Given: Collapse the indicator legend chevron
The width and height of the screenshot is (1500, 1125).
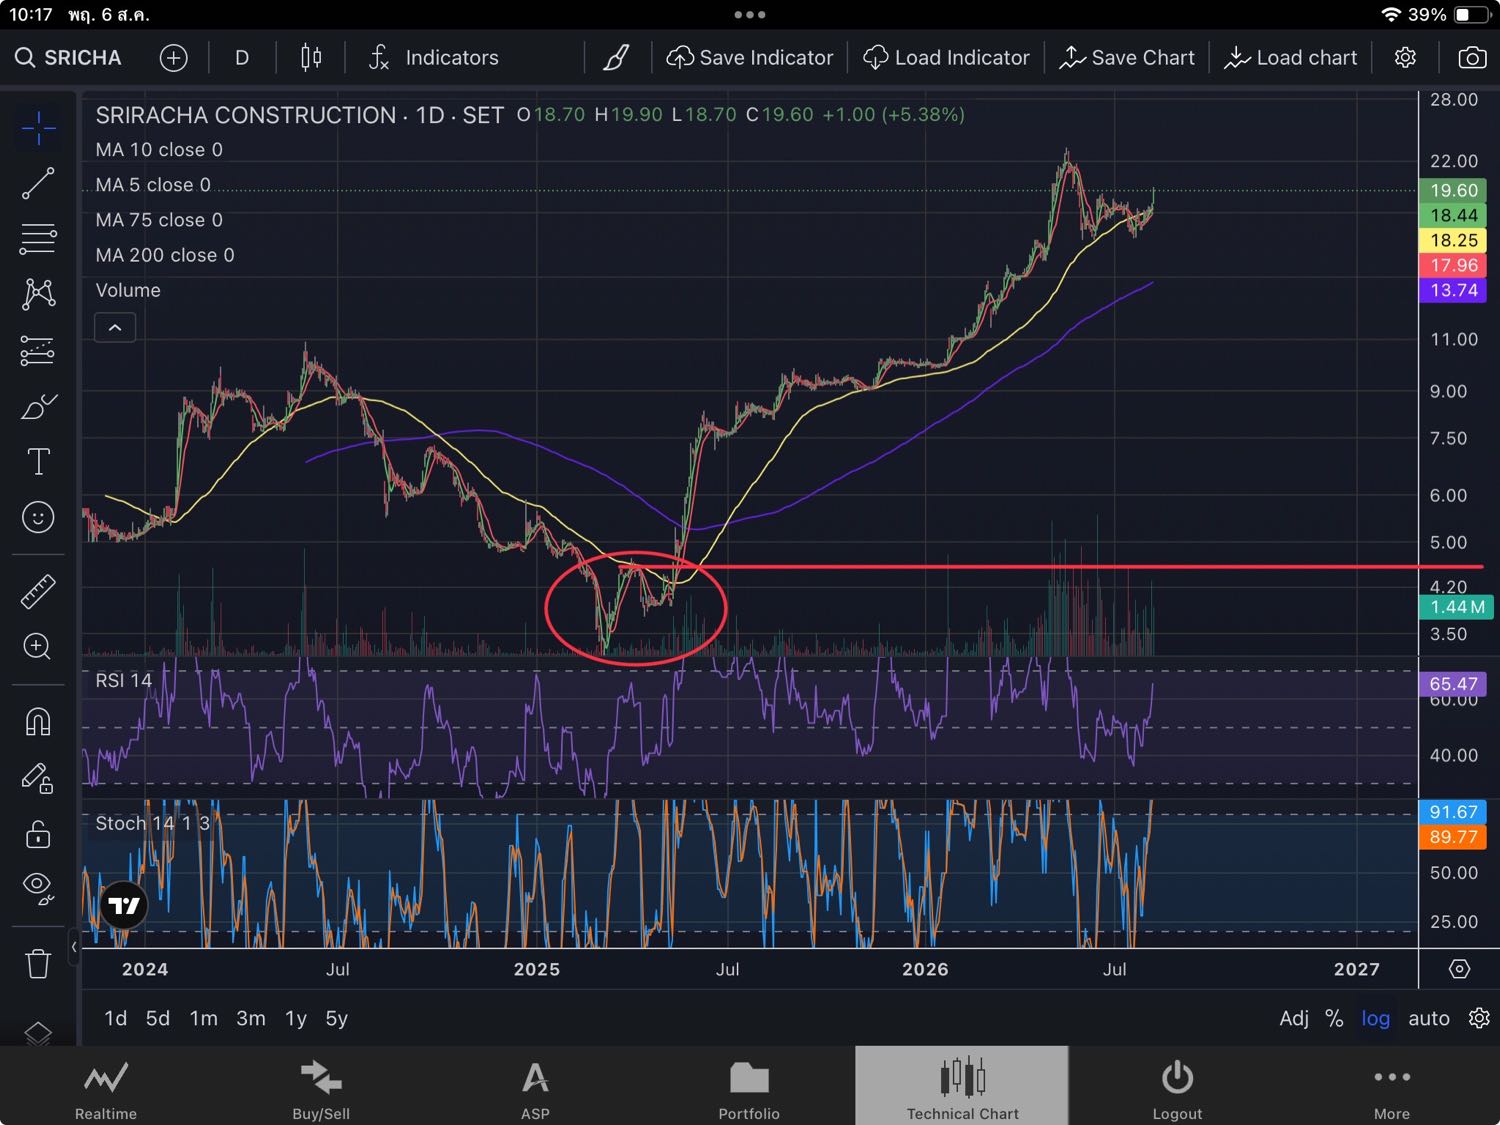Looking at the screenshot, I should pyautogui.click(x=115, y=328).
